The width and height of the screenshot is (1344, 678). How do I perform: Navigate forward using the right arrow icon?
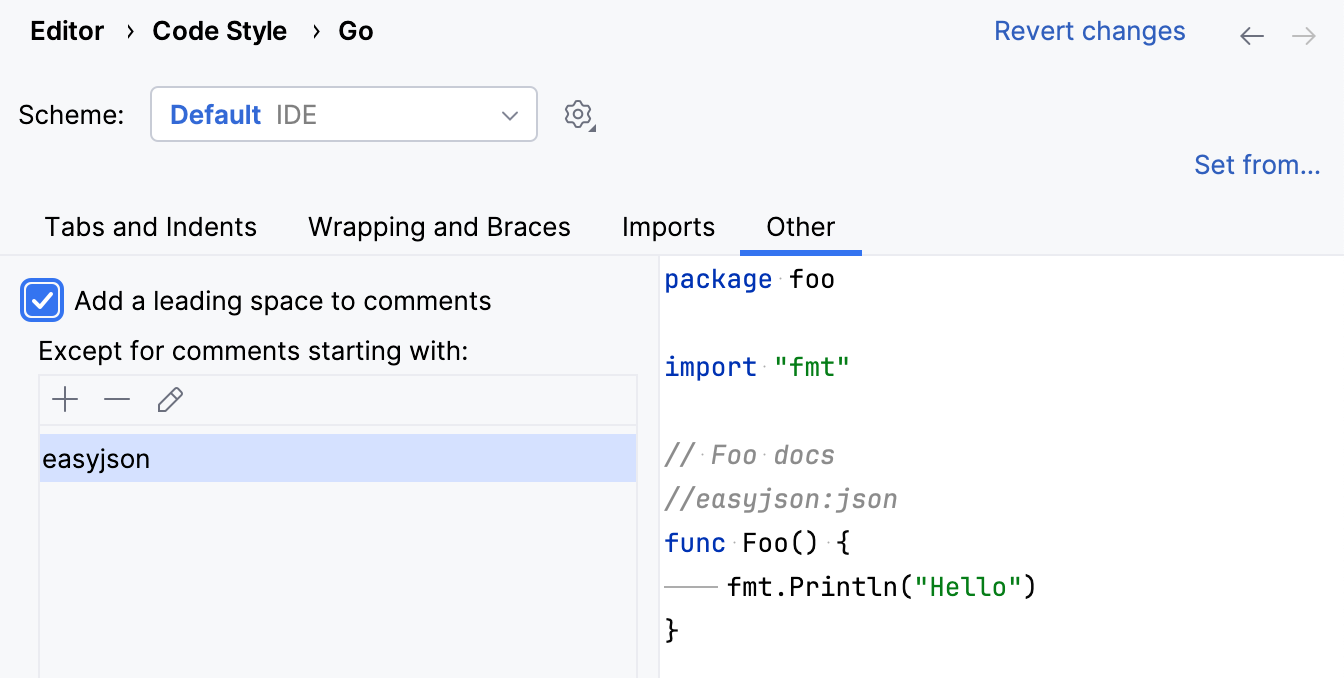(x=1303, y=34)
